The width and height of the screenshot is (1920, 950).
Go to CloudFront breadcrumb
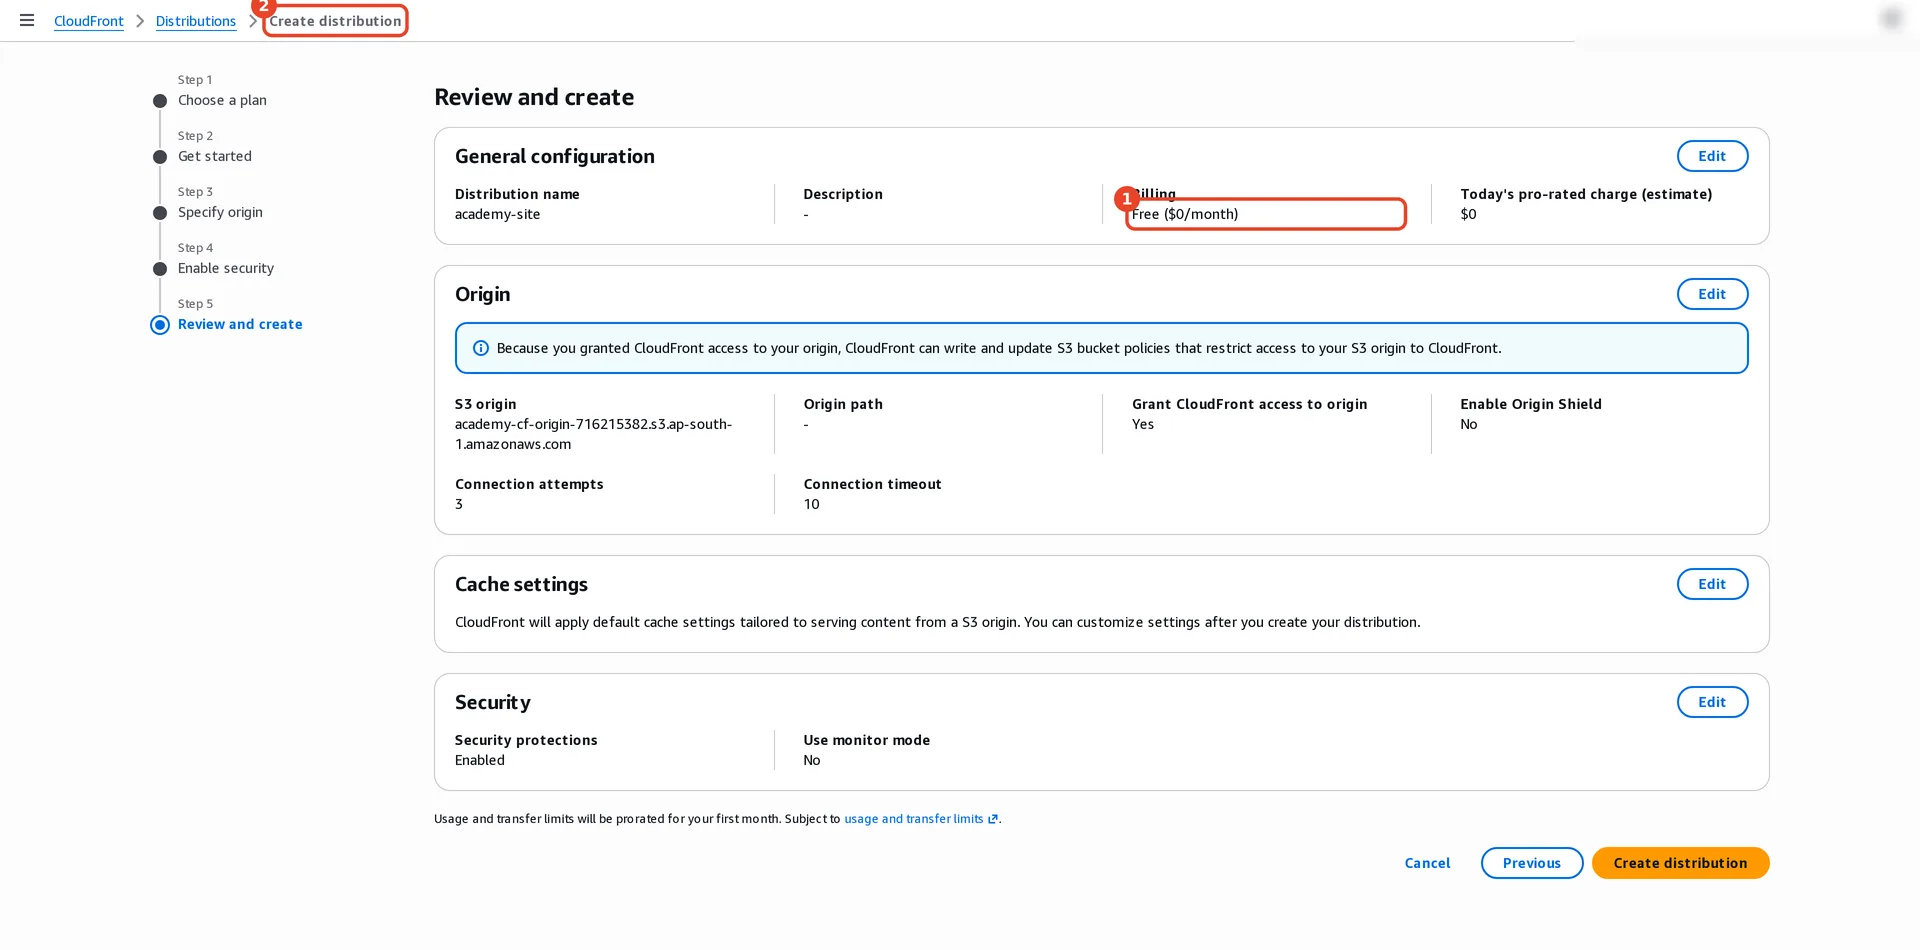[89, 21]
